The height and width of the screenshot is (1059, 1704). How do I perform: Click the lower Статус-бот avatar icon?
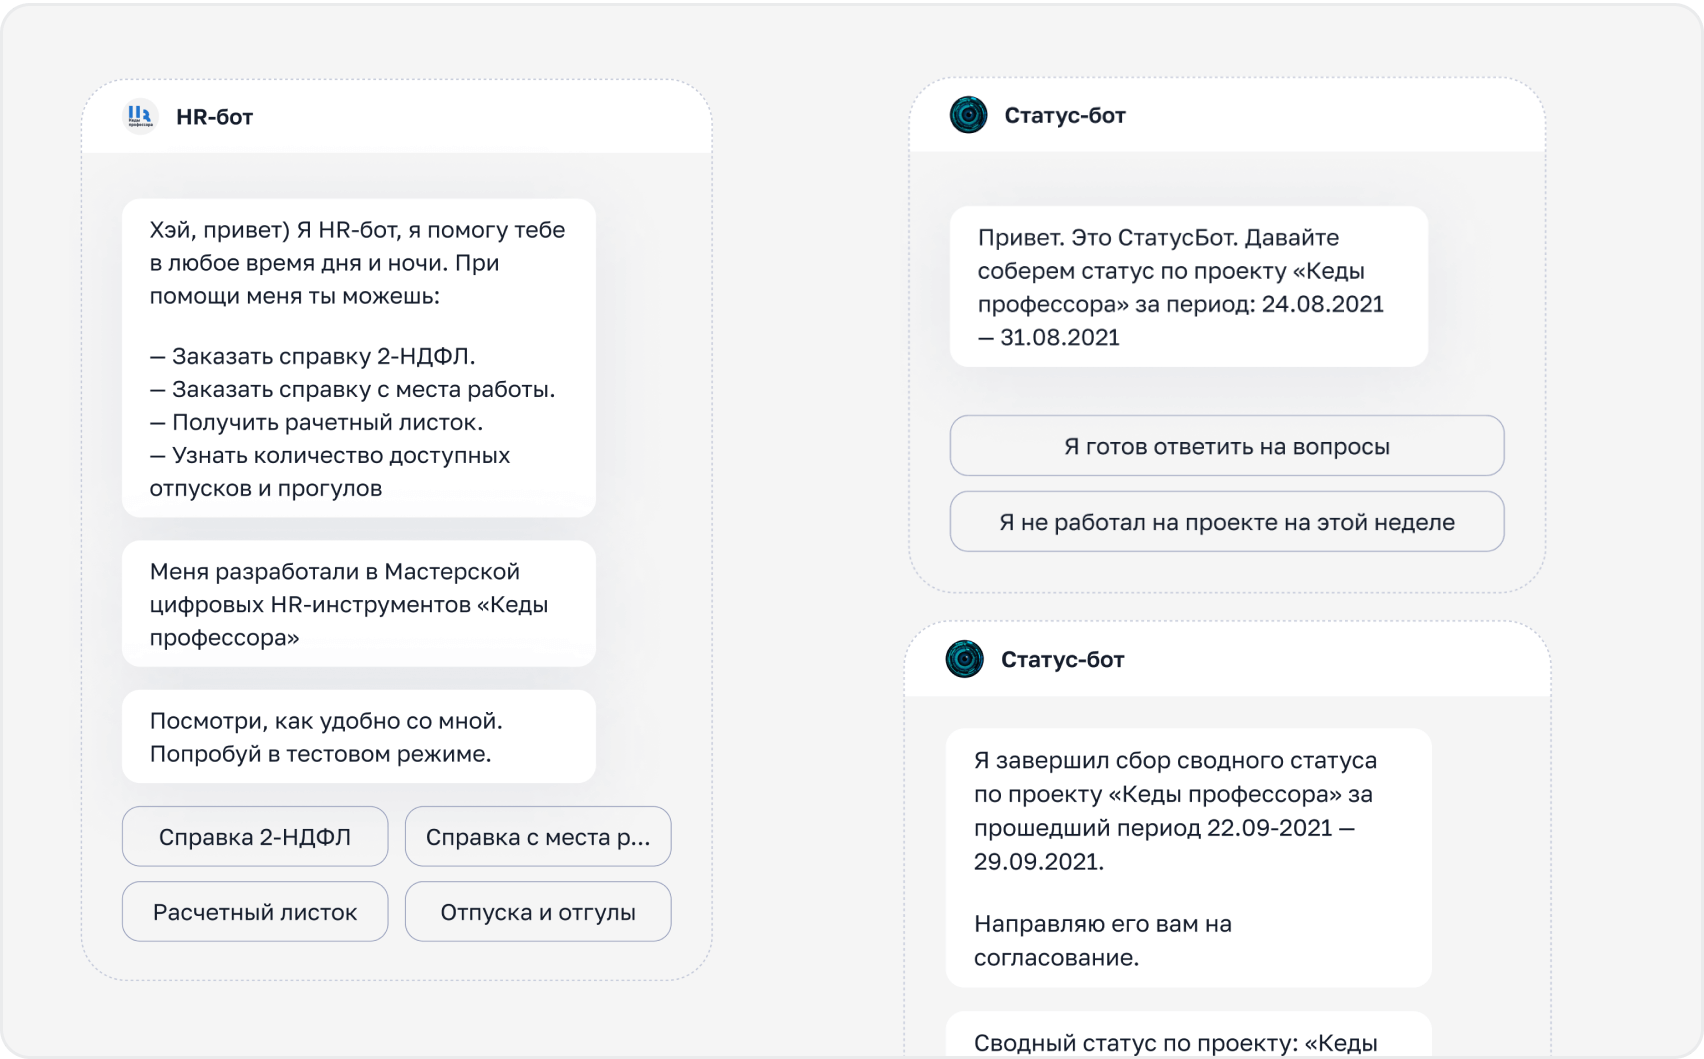pos(964,659)
